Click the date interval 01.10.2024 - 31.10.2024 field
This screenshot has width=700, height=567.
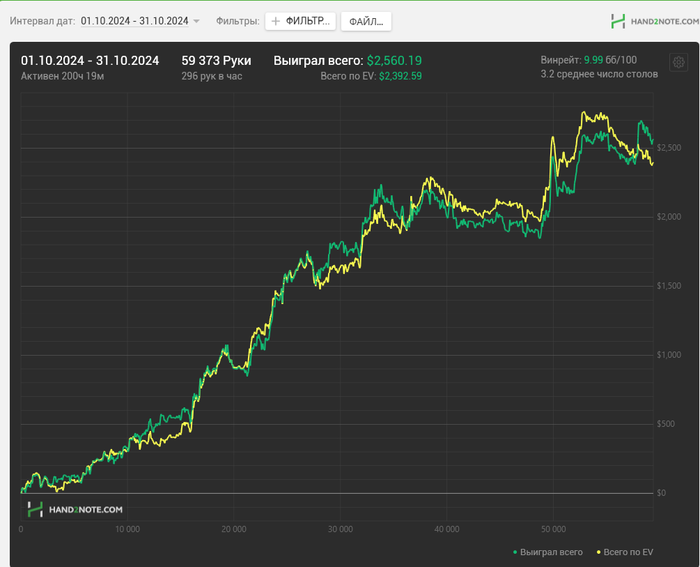134,21
